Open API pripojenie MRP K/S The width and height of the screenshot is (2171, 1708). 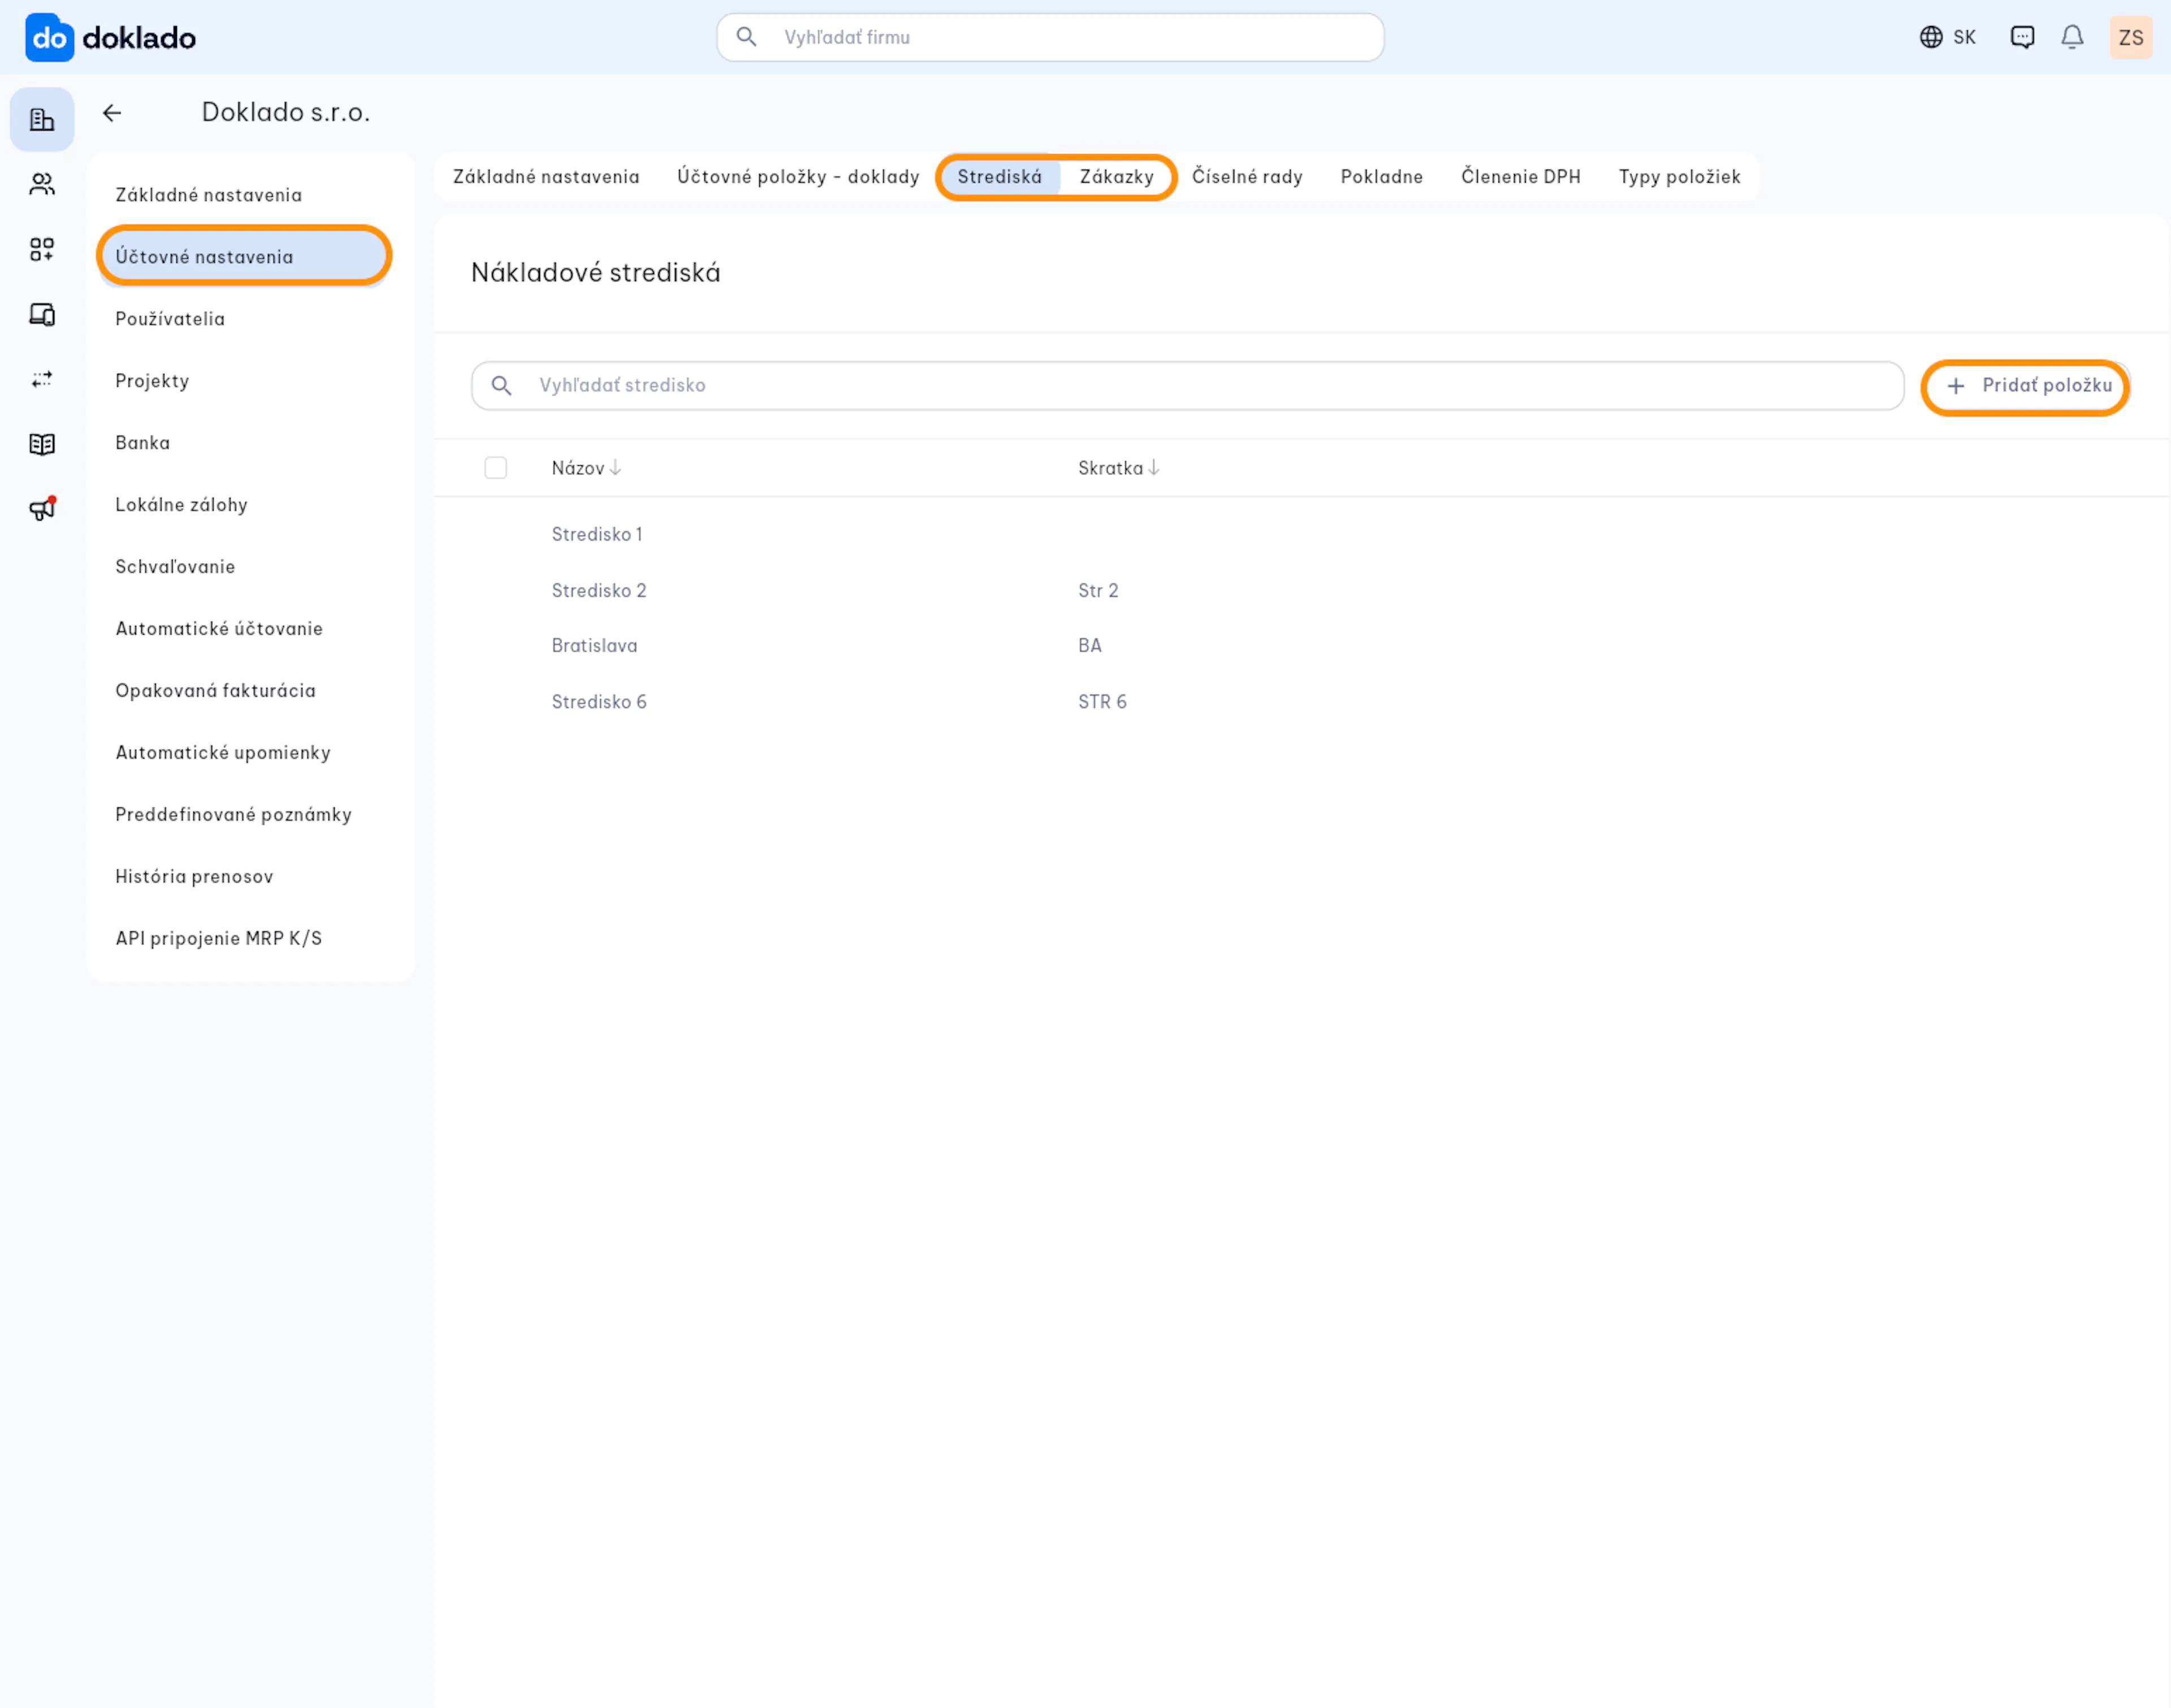click(x=245, y=939)
